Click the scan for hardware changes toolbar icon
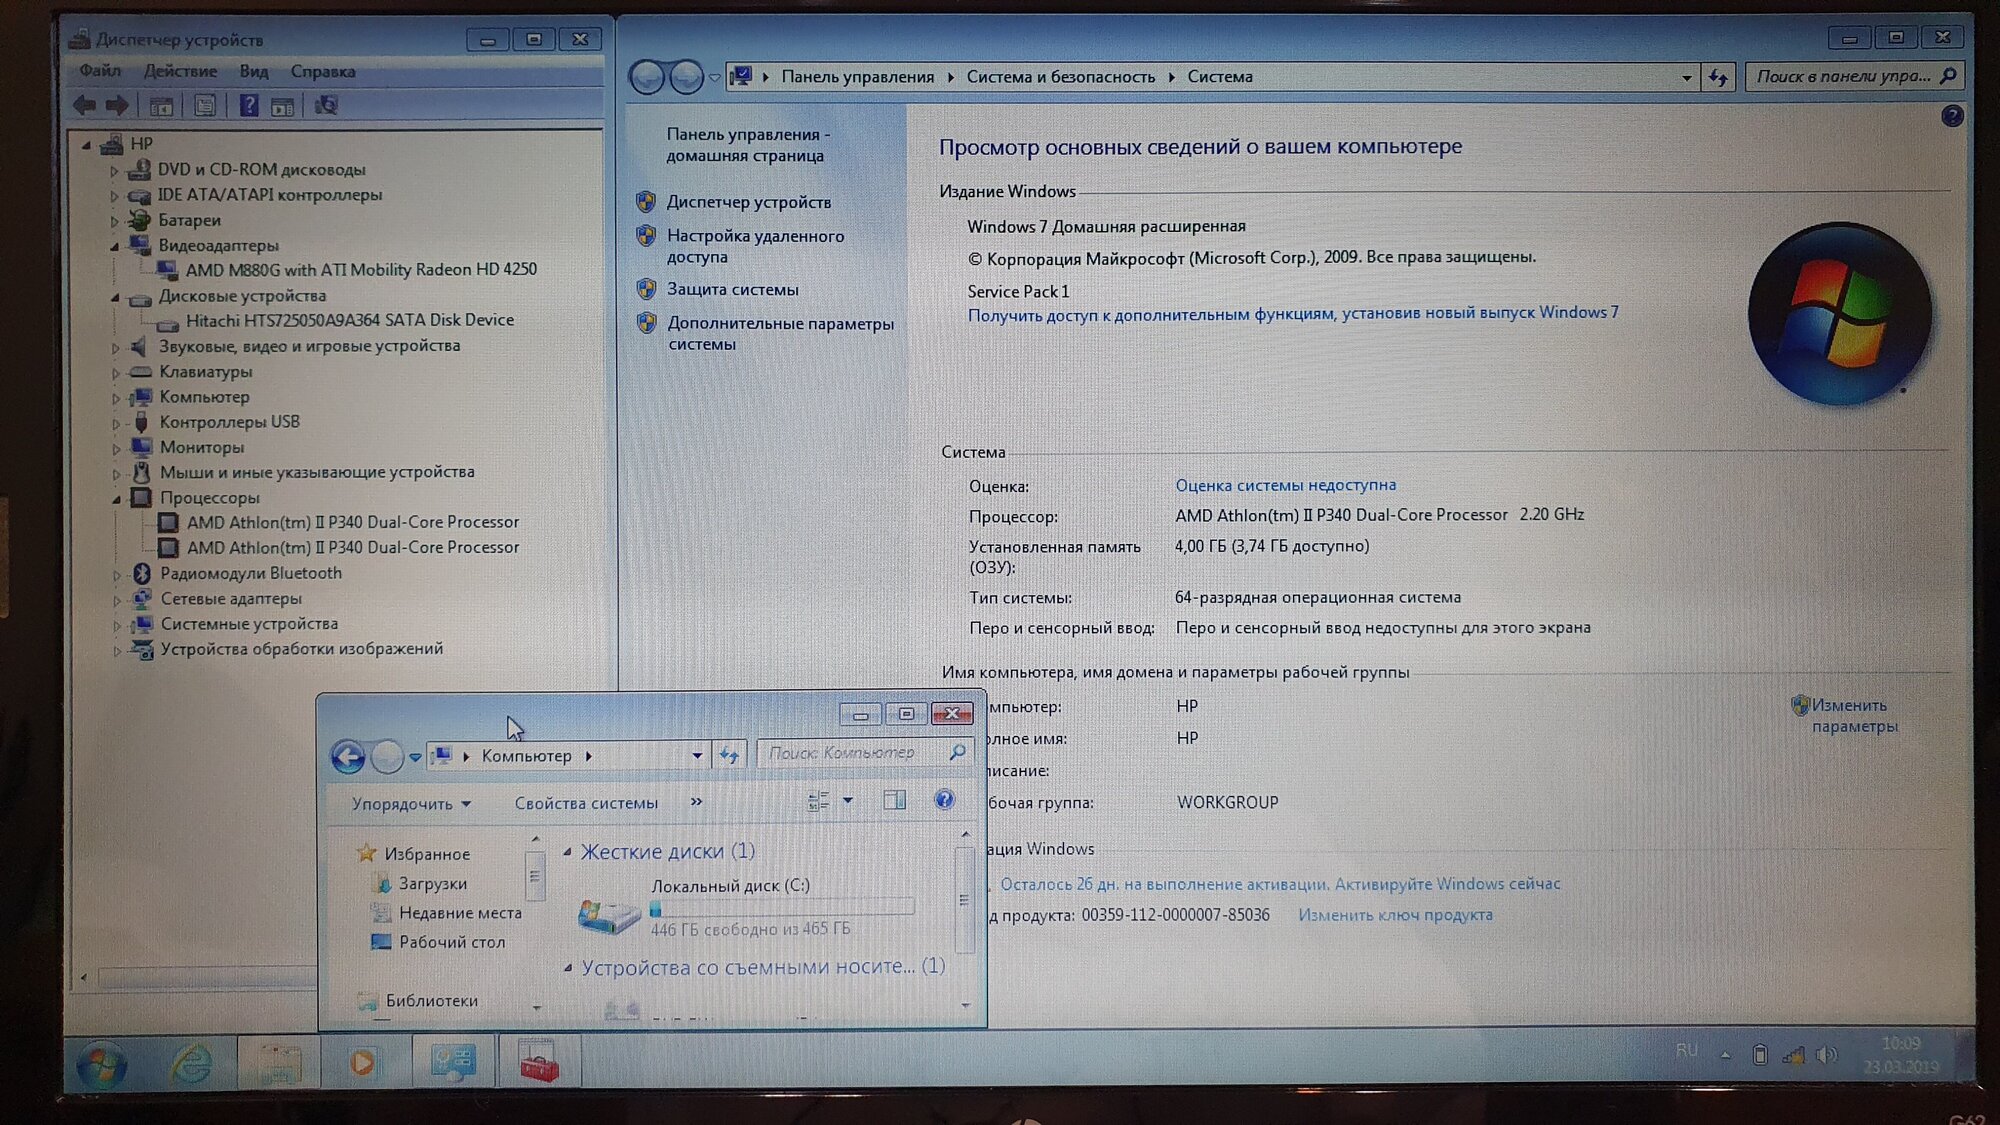This screenshot has height=1125, width=2000. 326,106
